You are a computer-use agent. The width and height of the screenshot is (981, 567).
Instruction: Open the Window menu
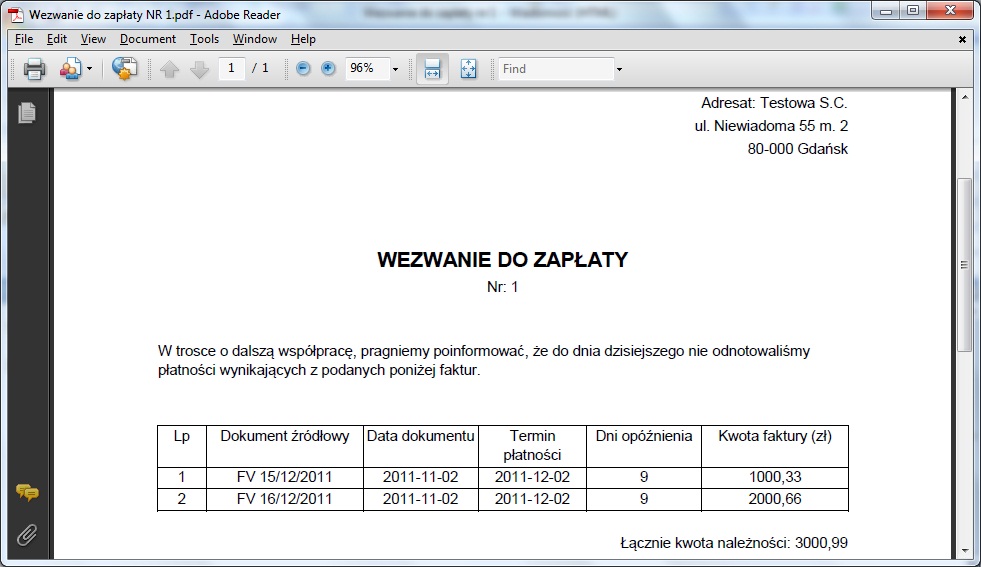pyautogui.click(x=255, y=39)
